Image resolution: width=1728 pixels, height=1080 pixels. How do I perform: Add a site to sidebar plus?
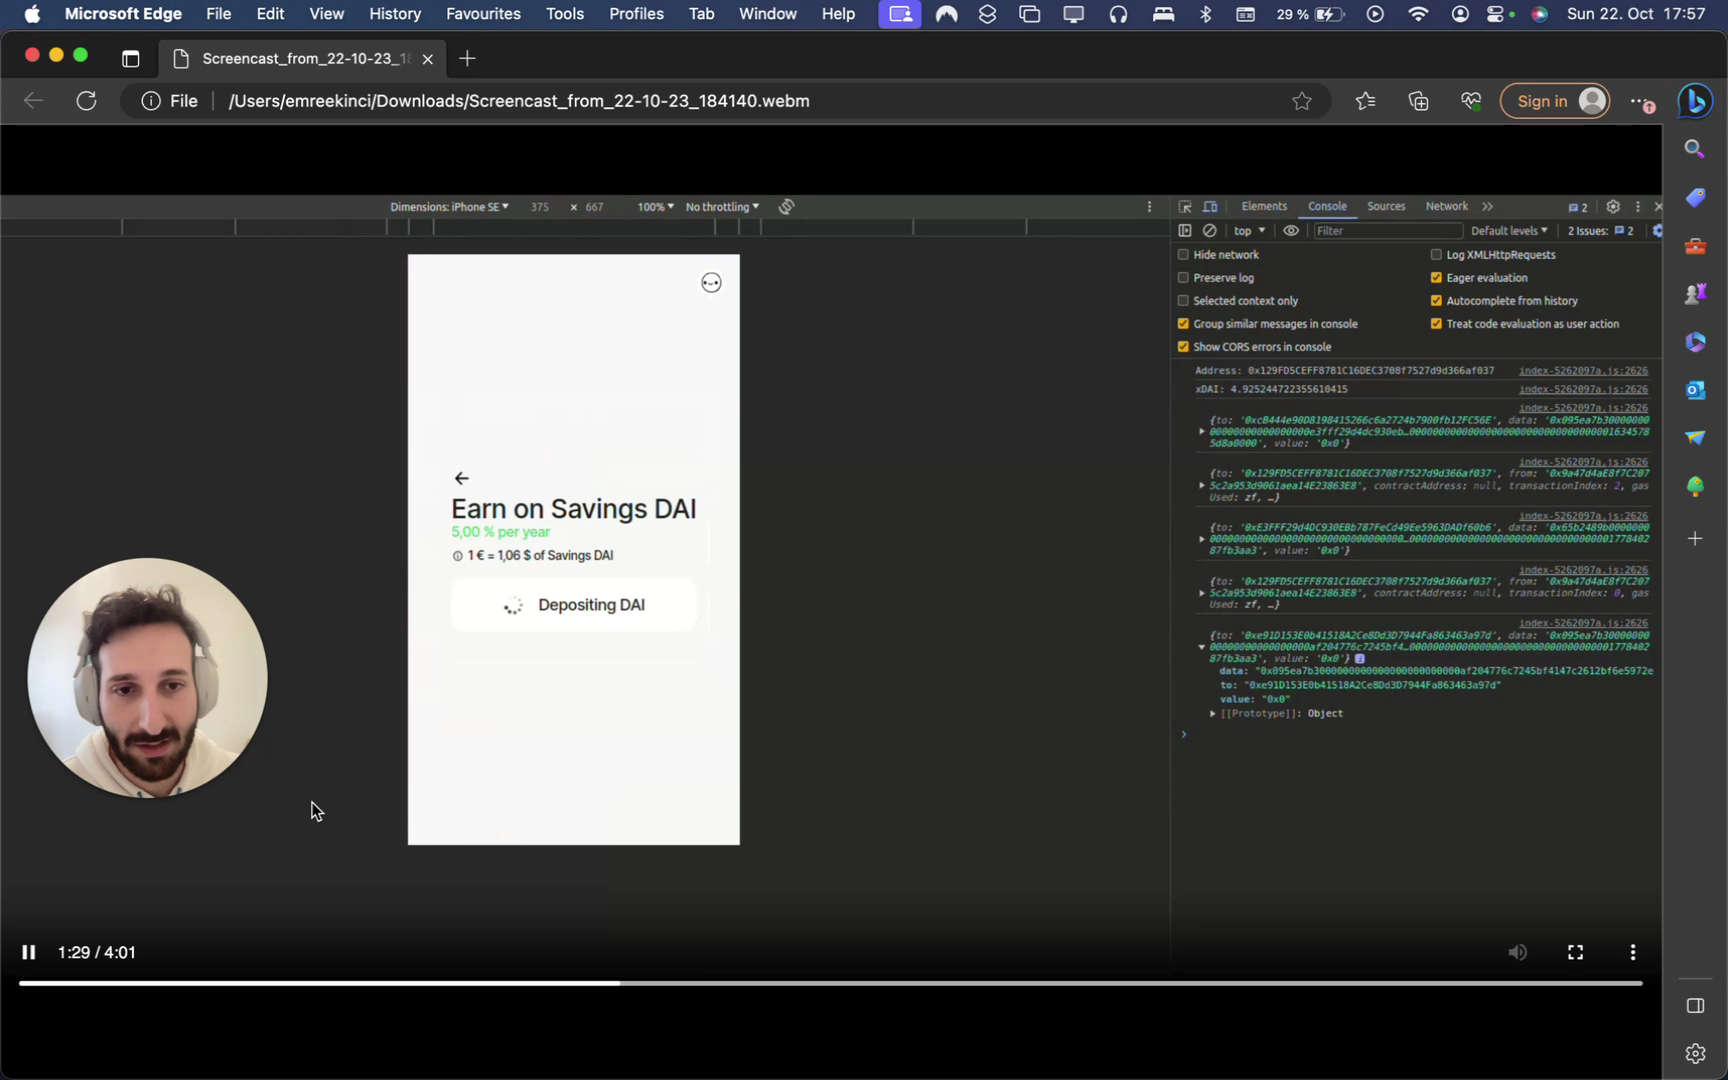click(1694, 539)
